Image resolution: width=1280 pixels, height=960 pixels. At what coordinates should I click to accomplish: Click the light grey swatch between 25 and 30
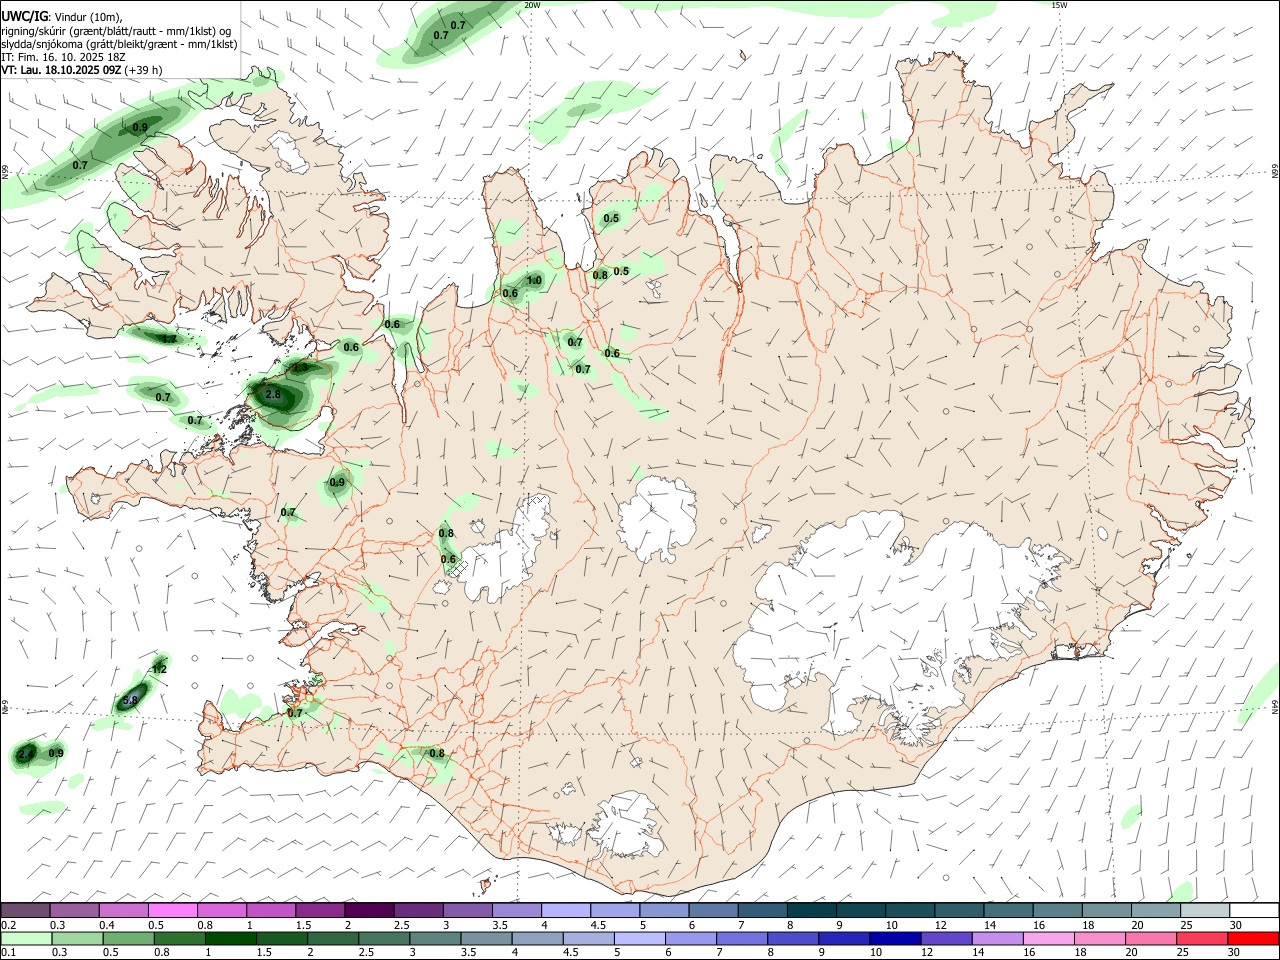(1205, 910)
